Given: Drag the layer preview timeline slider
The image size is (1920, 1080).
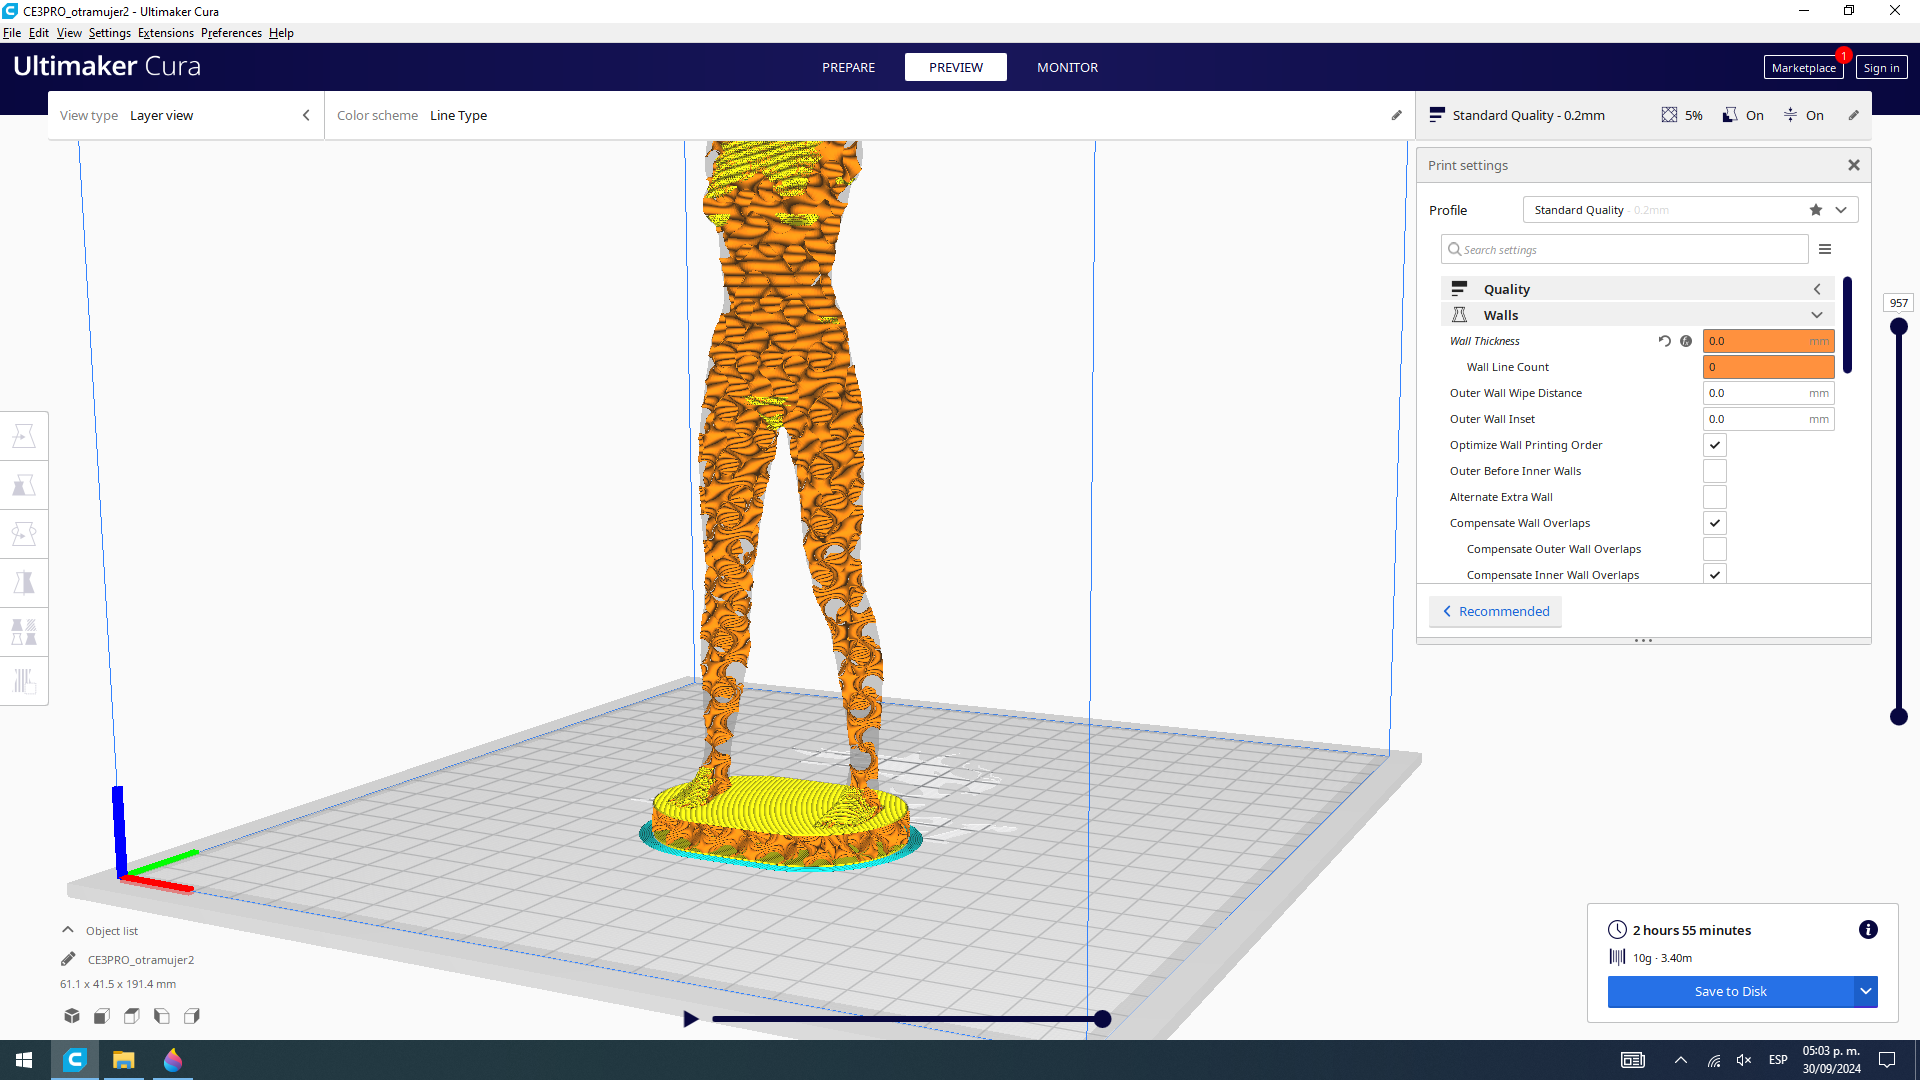Looking at the screenshot, I should click(1100, 1018).
